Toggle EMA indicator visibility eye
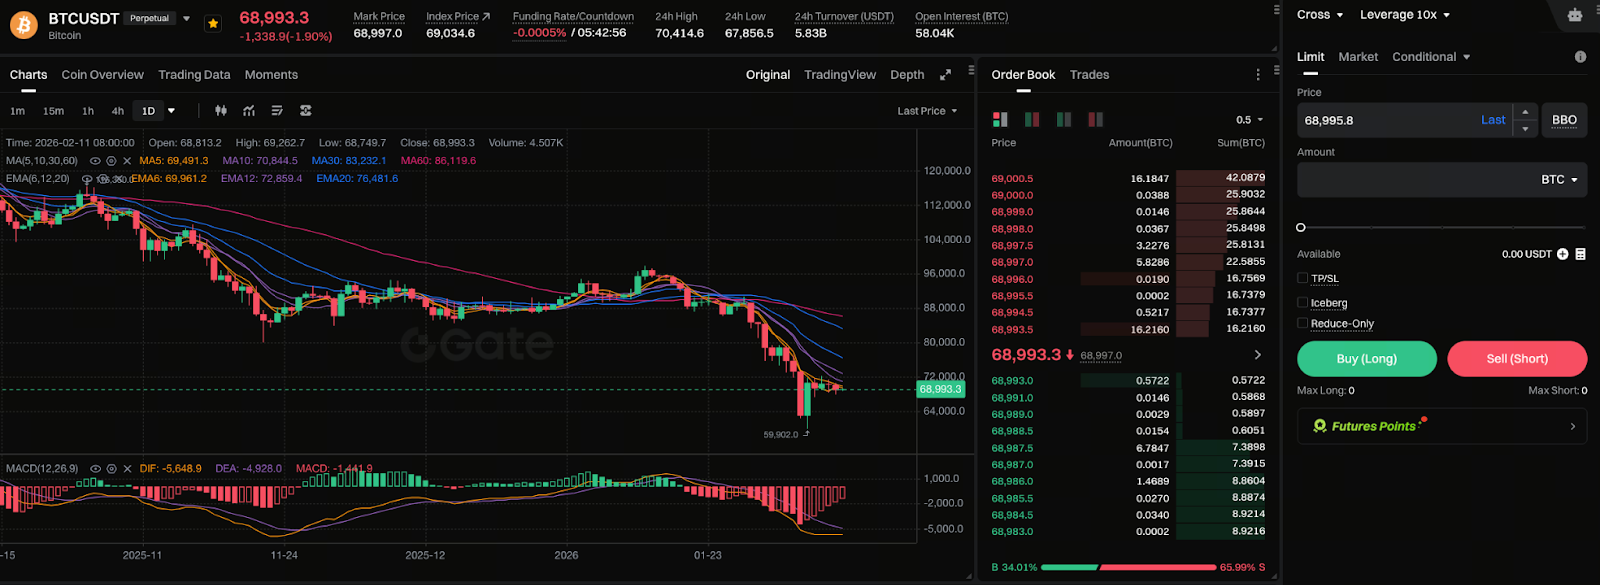The image size is (1600, 585). (87, 179)
